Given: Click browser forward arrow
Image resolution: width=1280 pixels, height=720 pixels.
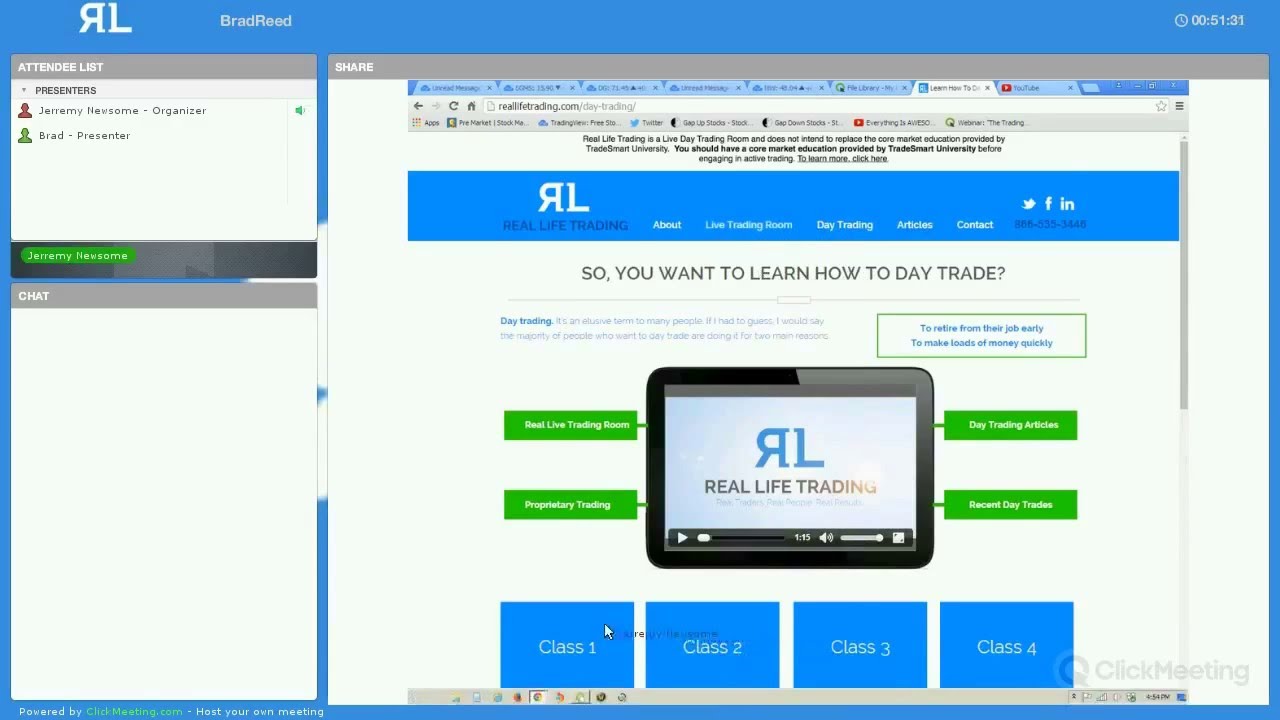Looking at the screenshot, I should [436, 106].
